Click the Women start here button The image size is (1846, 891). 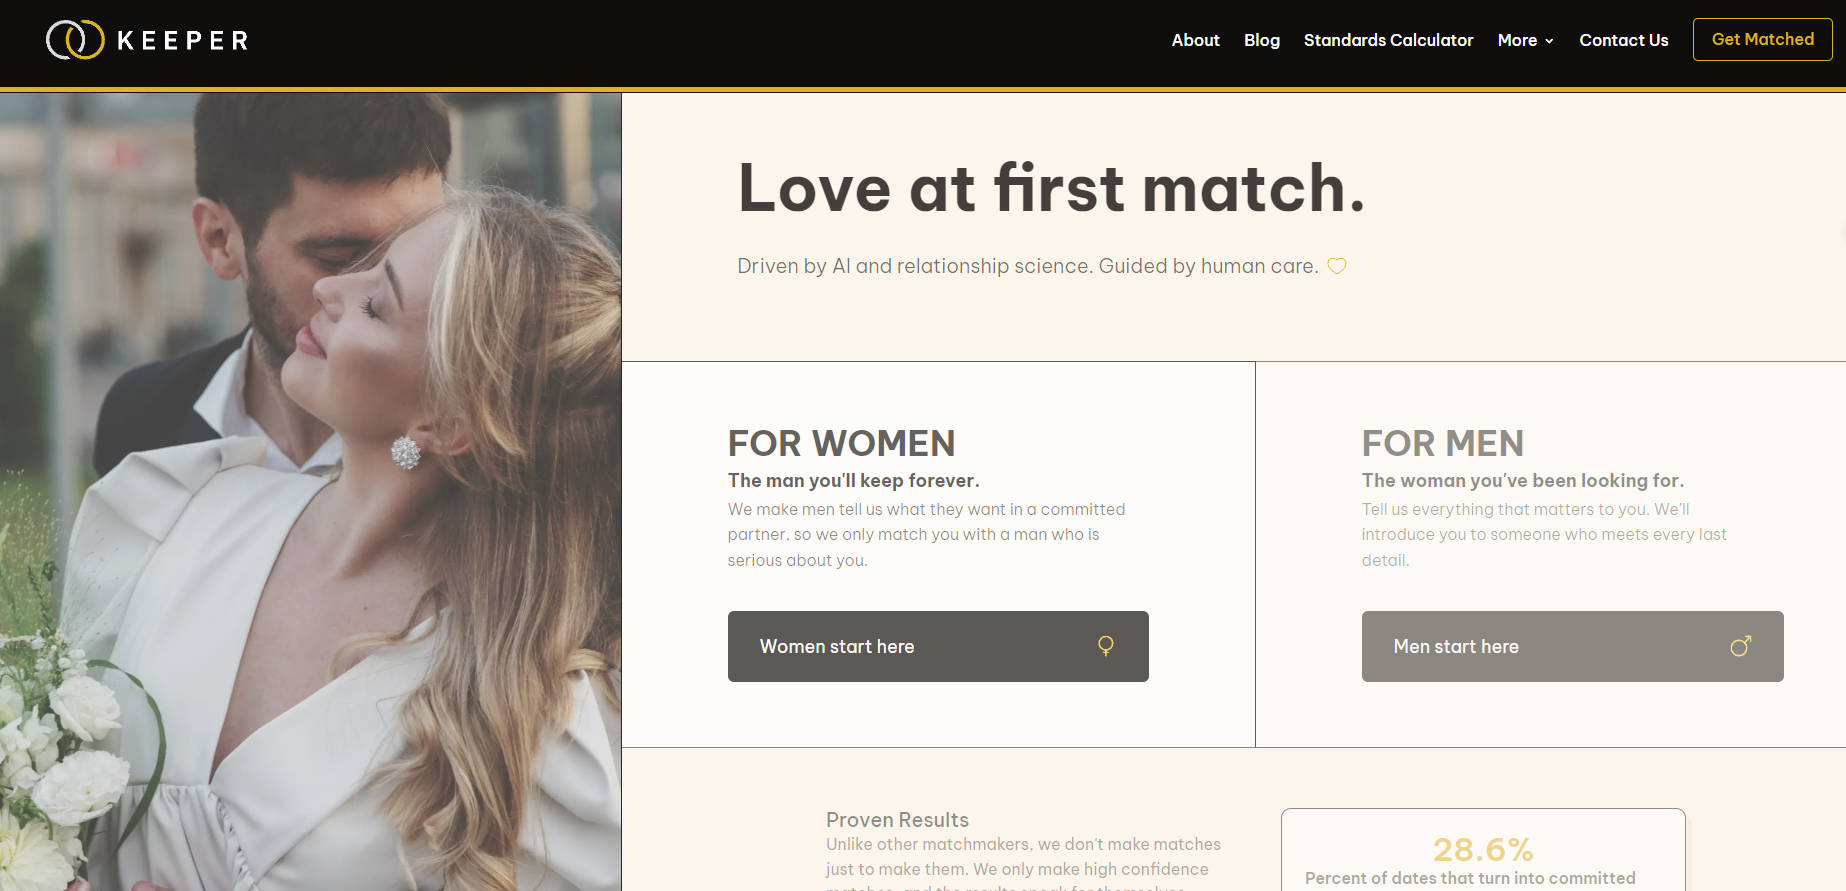pyautogui.click(x=938, y=646)
